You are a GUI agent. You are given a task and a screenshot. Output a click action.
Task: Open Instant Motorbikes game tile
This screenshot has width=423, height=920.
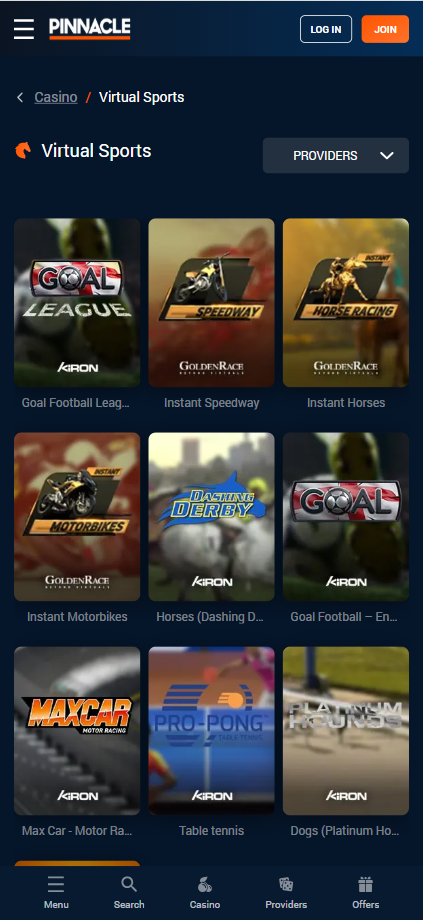click(77, 517)
